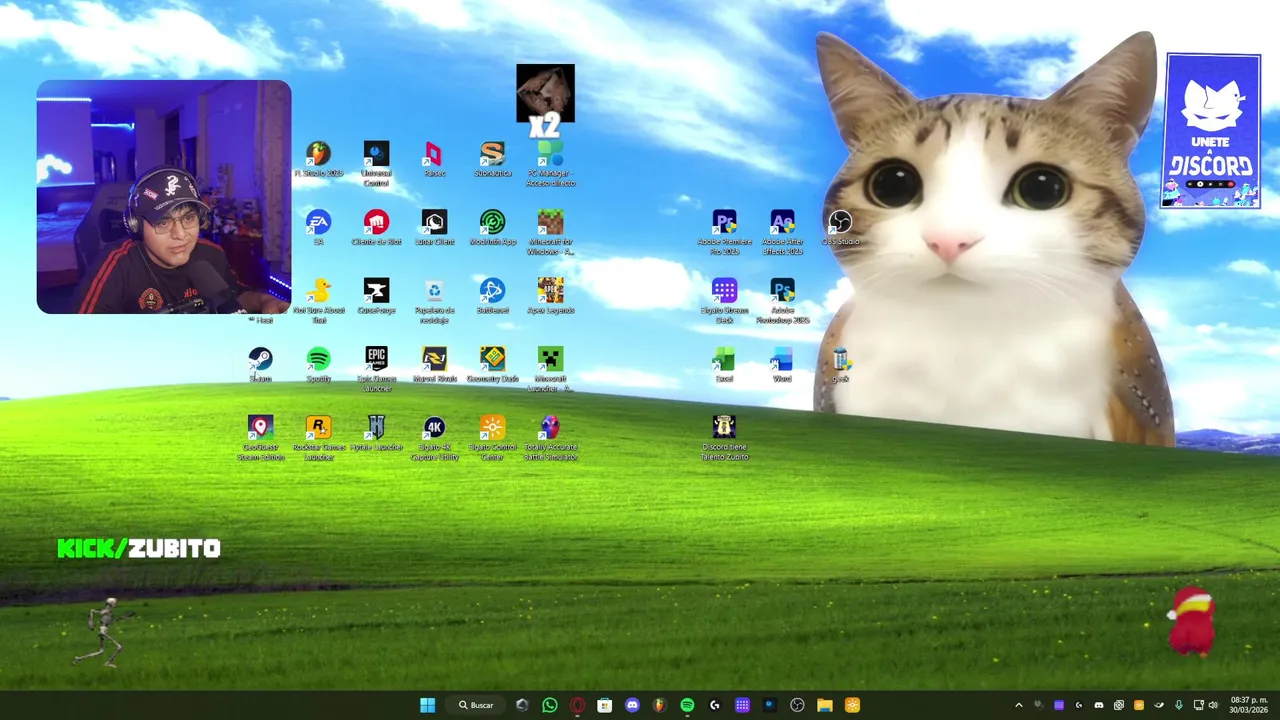Image resolution: width=1280 pixels, height=720 pixels.
Task: Select the Word desktop shortcut
Action: [782, 365]
